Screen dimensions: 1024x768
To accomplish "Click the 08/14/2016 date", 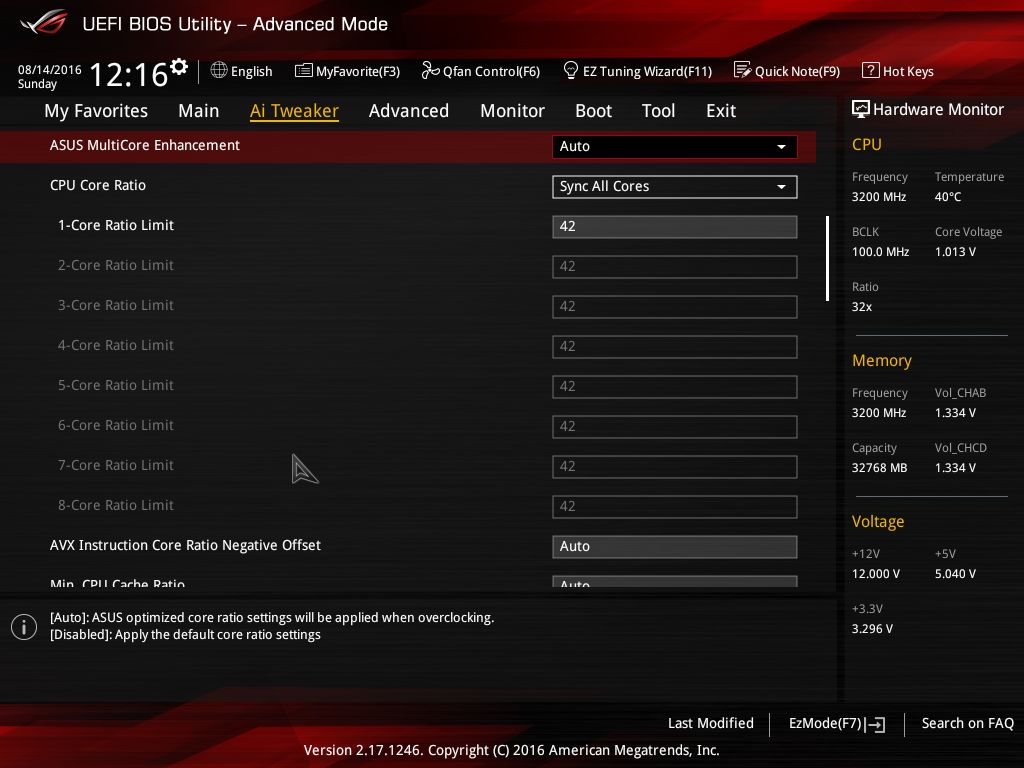I will 50,69.
